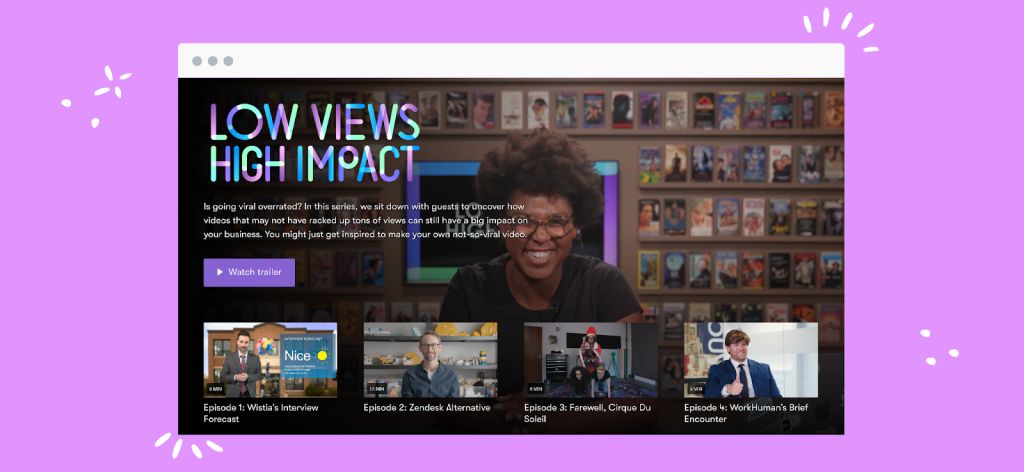Select the Episode 2: Zendesk Alternative title
This screenshot has width=1024, height=472.
pyautogui.click(x=427, y=408)
